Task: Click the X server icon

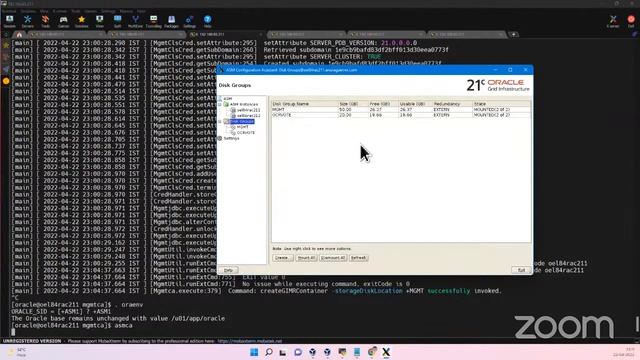Action: point(613,21)
